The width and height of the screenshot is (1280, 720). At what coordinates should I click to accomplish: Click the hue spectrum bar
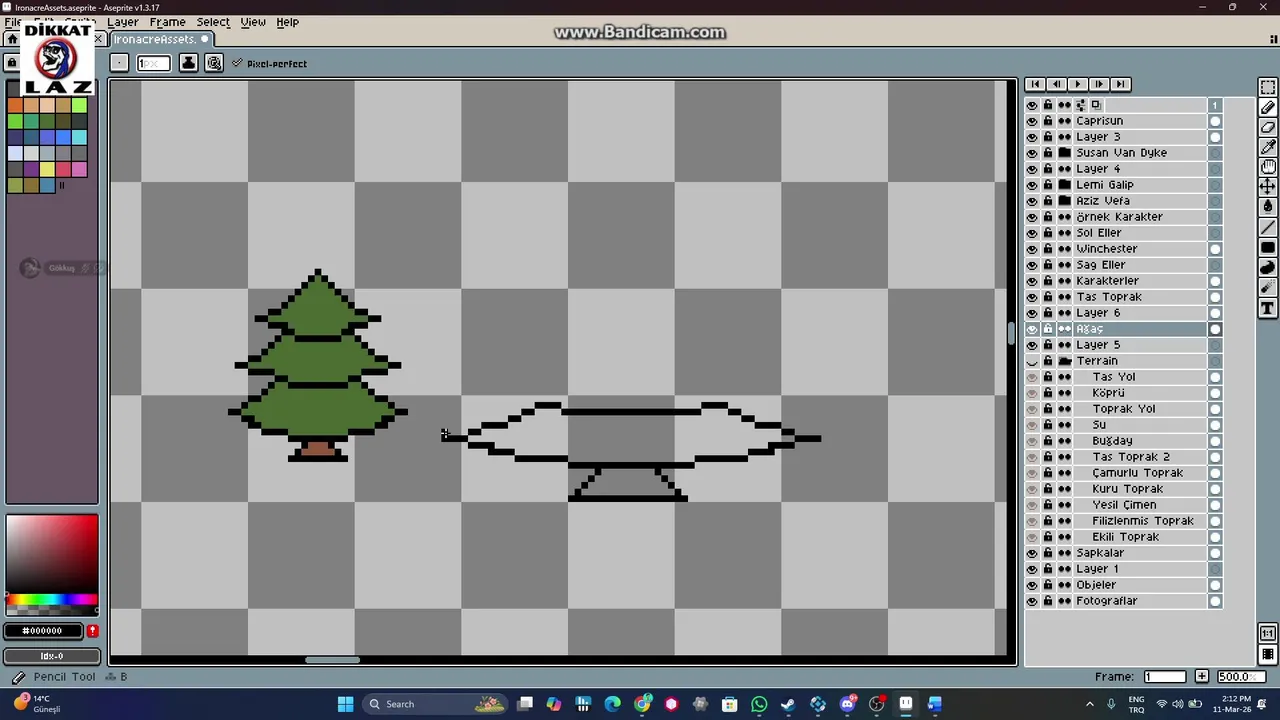click(x=52, y=600)
